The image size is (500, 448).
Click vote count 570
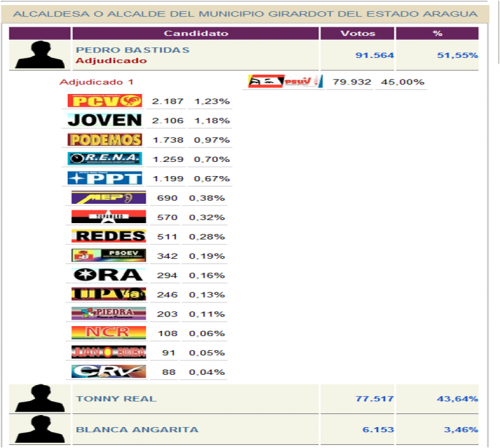click(167, 217)
